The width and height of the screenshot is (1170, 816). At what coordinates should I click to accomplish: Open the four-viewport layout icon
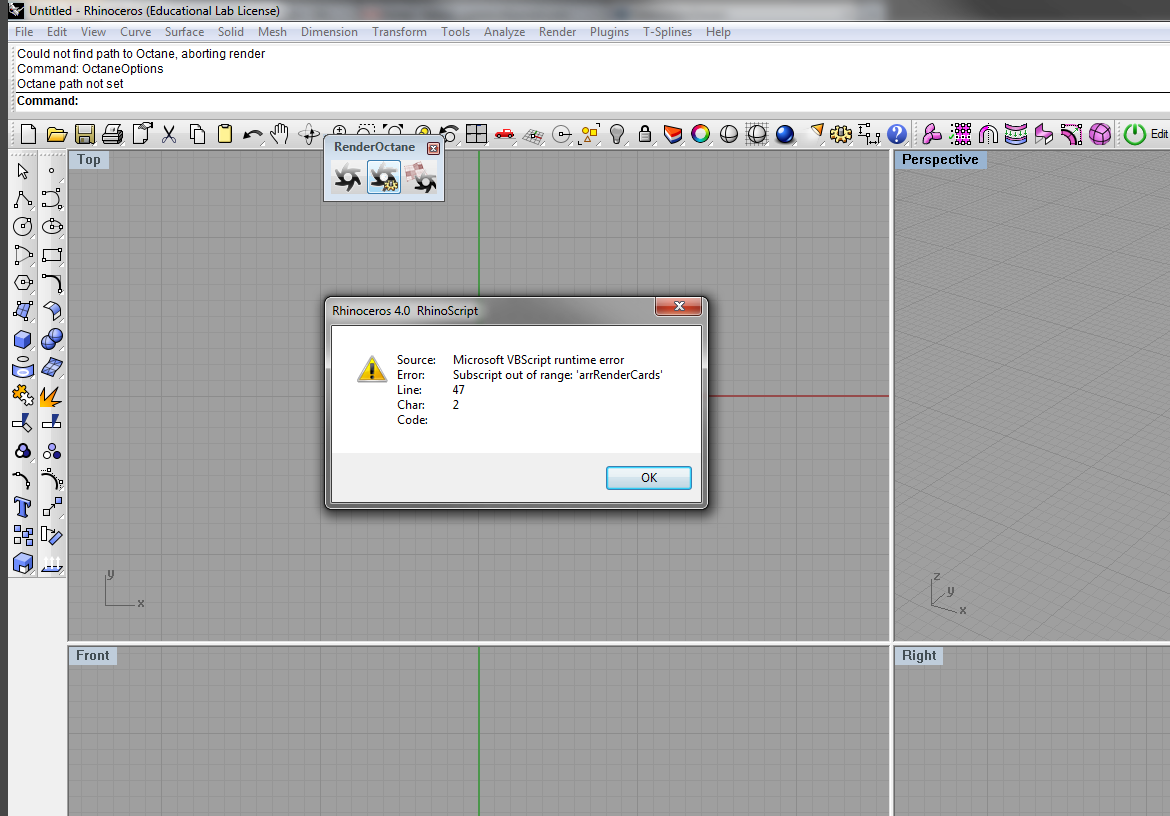(476, 134)
